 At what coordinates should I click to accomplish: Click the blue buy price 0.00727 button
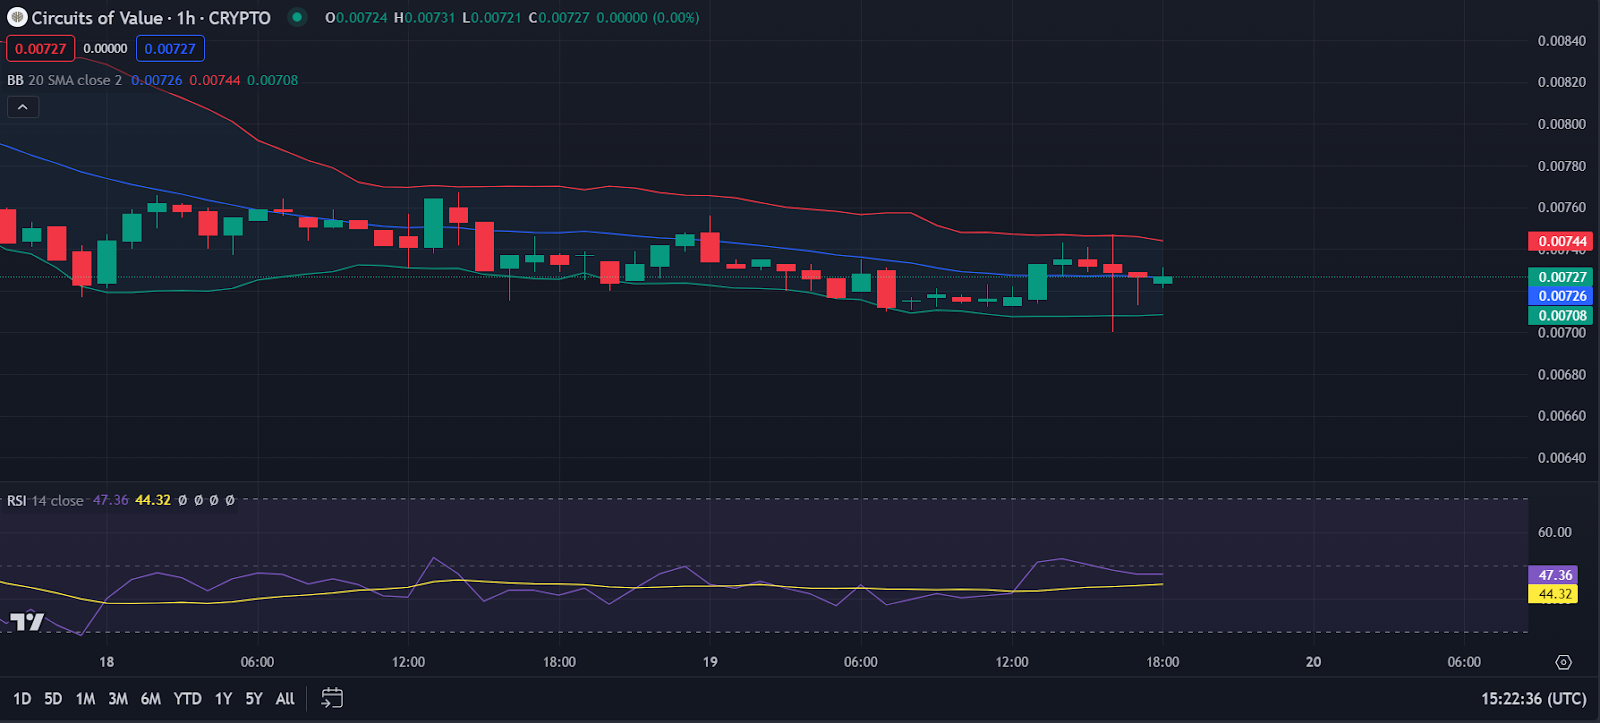170,48
